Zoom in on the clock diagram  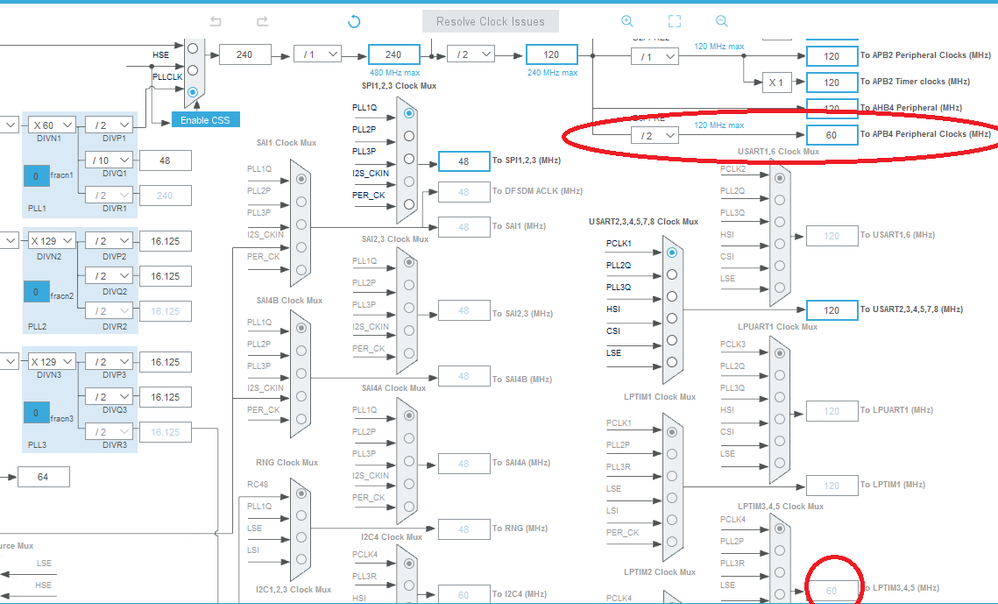627,21
